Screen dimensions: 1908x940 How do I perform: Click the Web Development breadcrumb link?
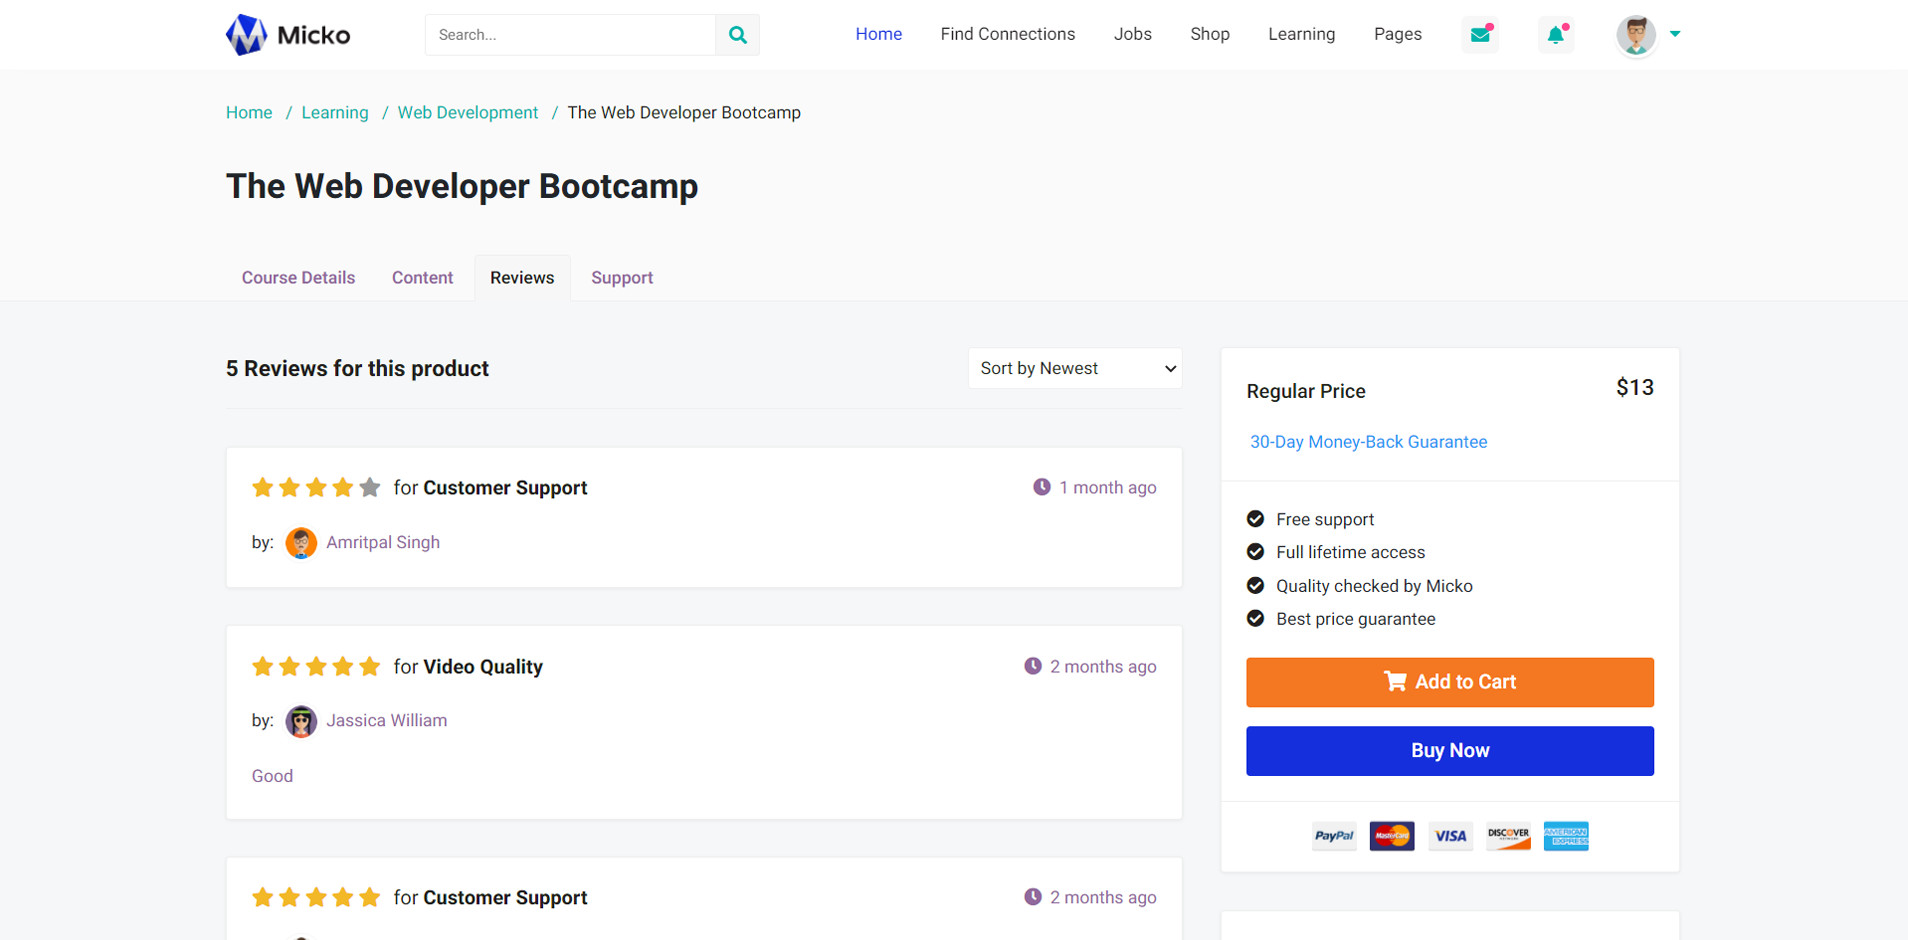467,113
